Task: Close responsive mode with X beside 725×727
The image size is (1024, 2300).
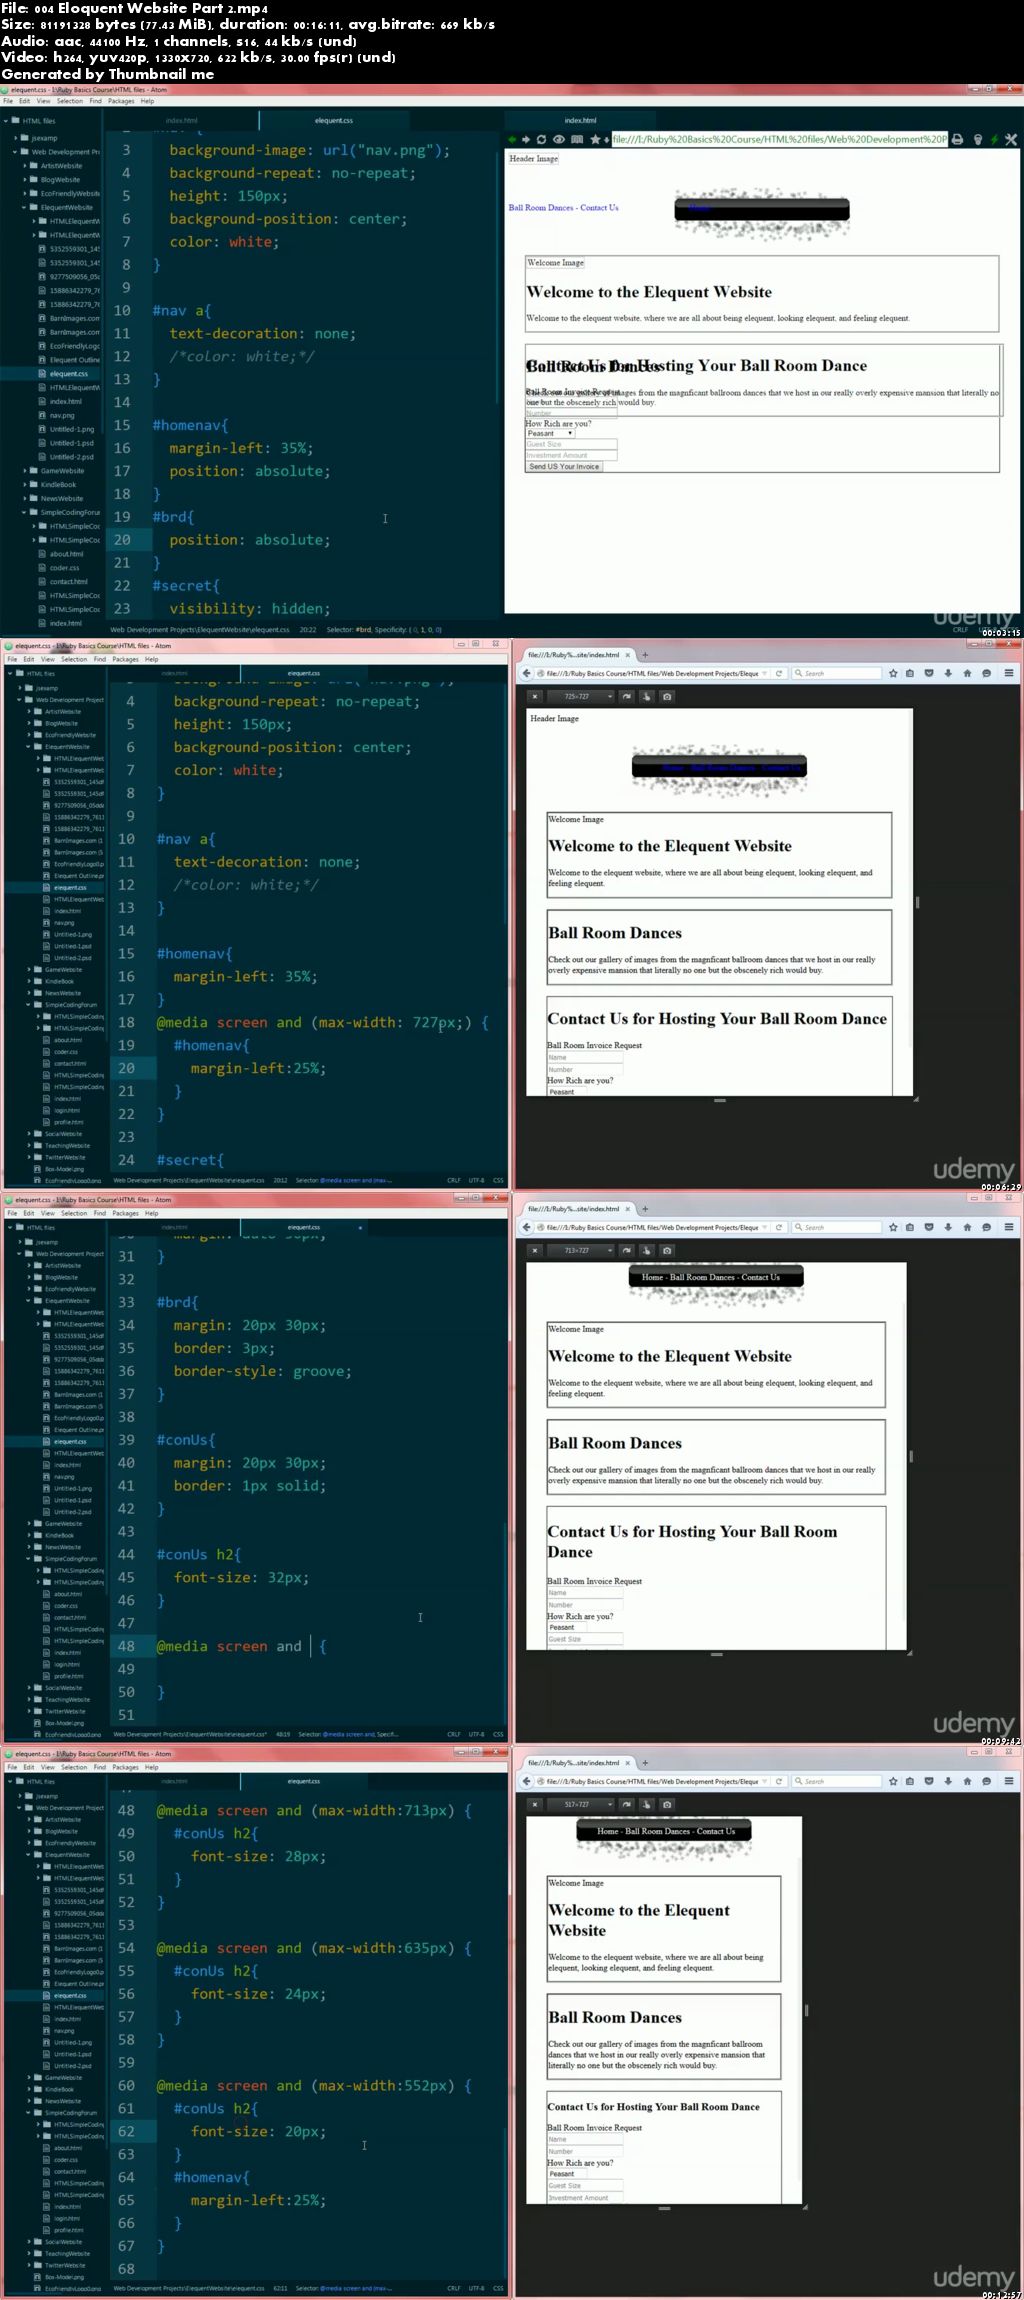Action: pos(535,696)
